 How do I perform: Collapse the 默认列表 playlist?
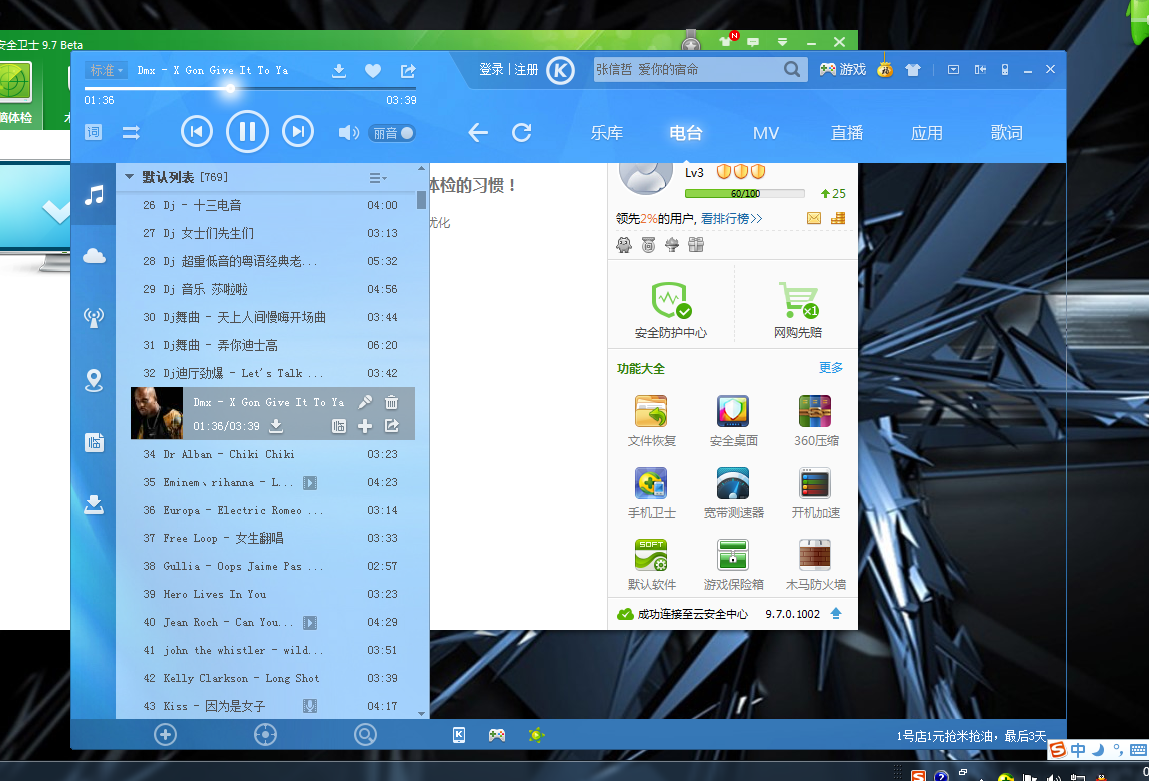point(129,177)
